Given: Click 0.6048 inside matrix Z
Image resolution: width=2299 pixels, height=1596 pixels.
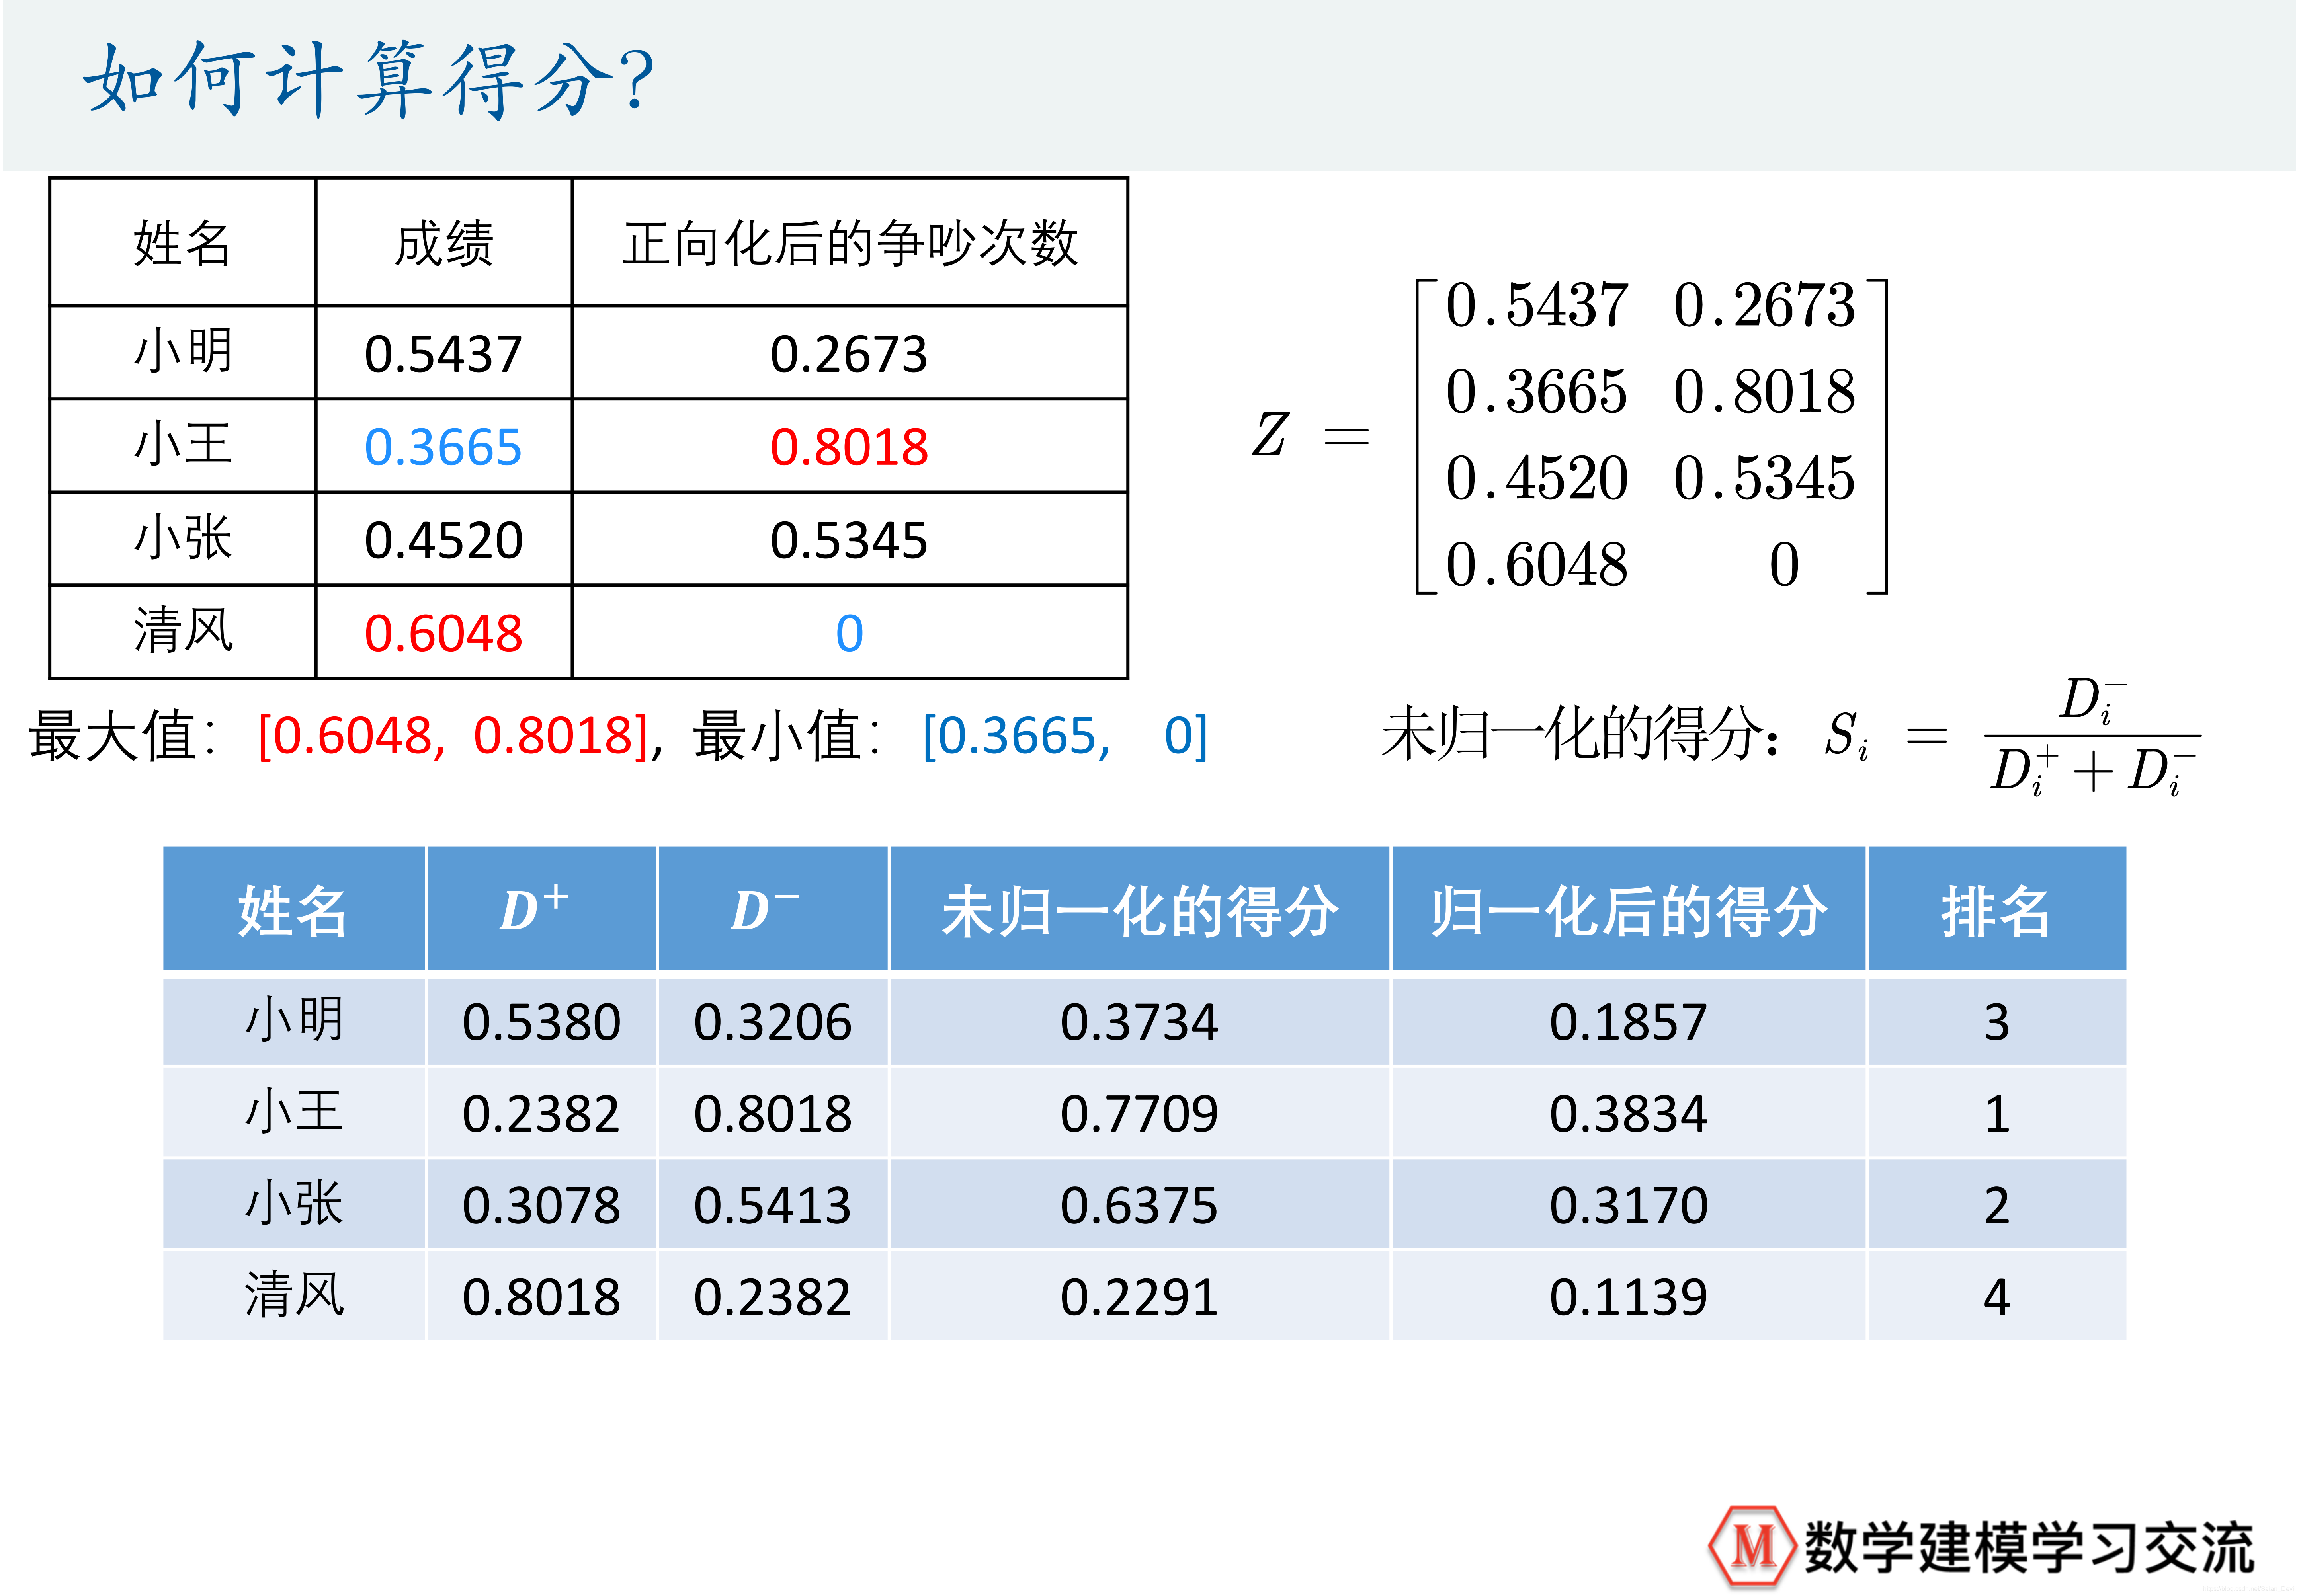Looking at the screenshot, I should 1537,565.
